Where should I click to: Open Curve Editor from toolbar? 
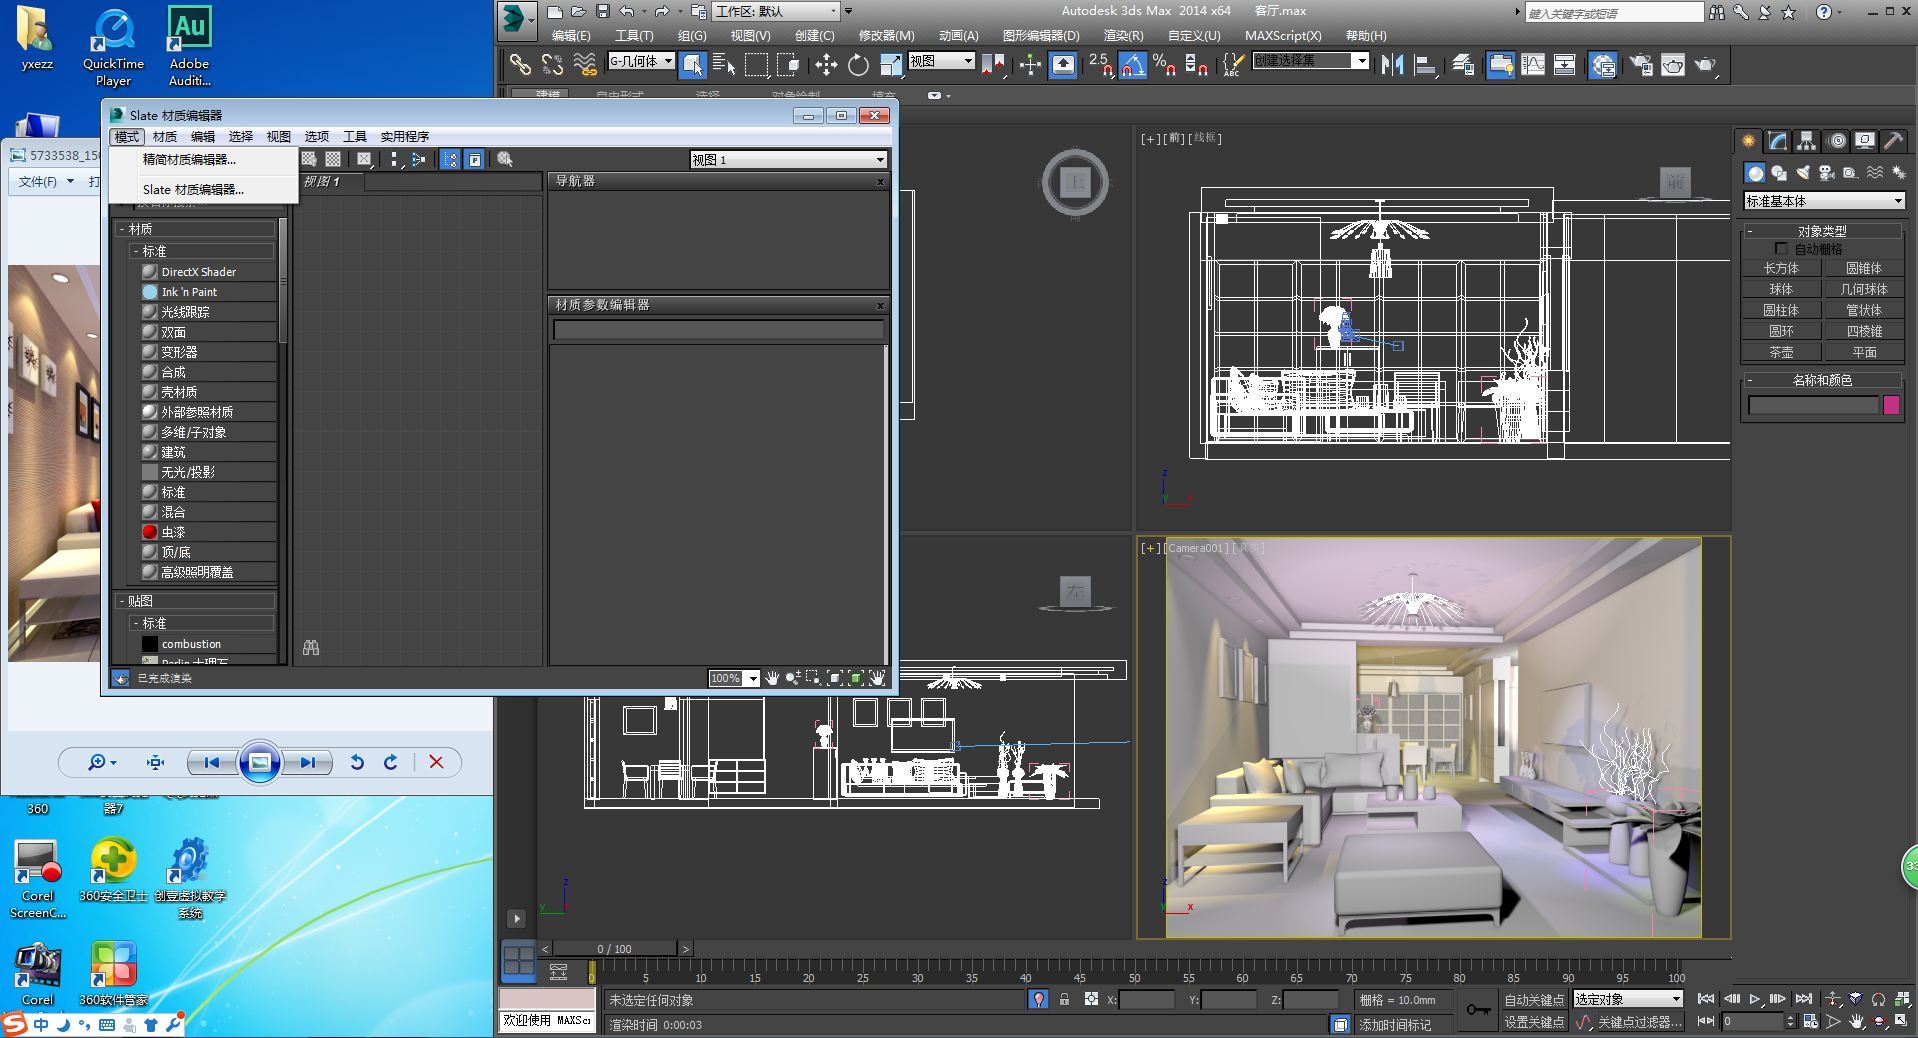coord(1533,65)
